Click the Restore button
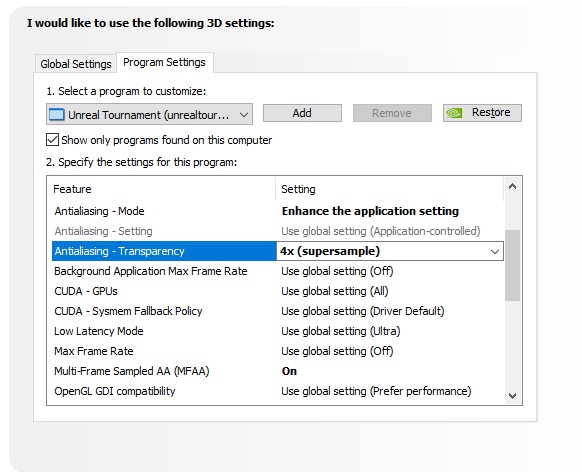 pos(482,113)
